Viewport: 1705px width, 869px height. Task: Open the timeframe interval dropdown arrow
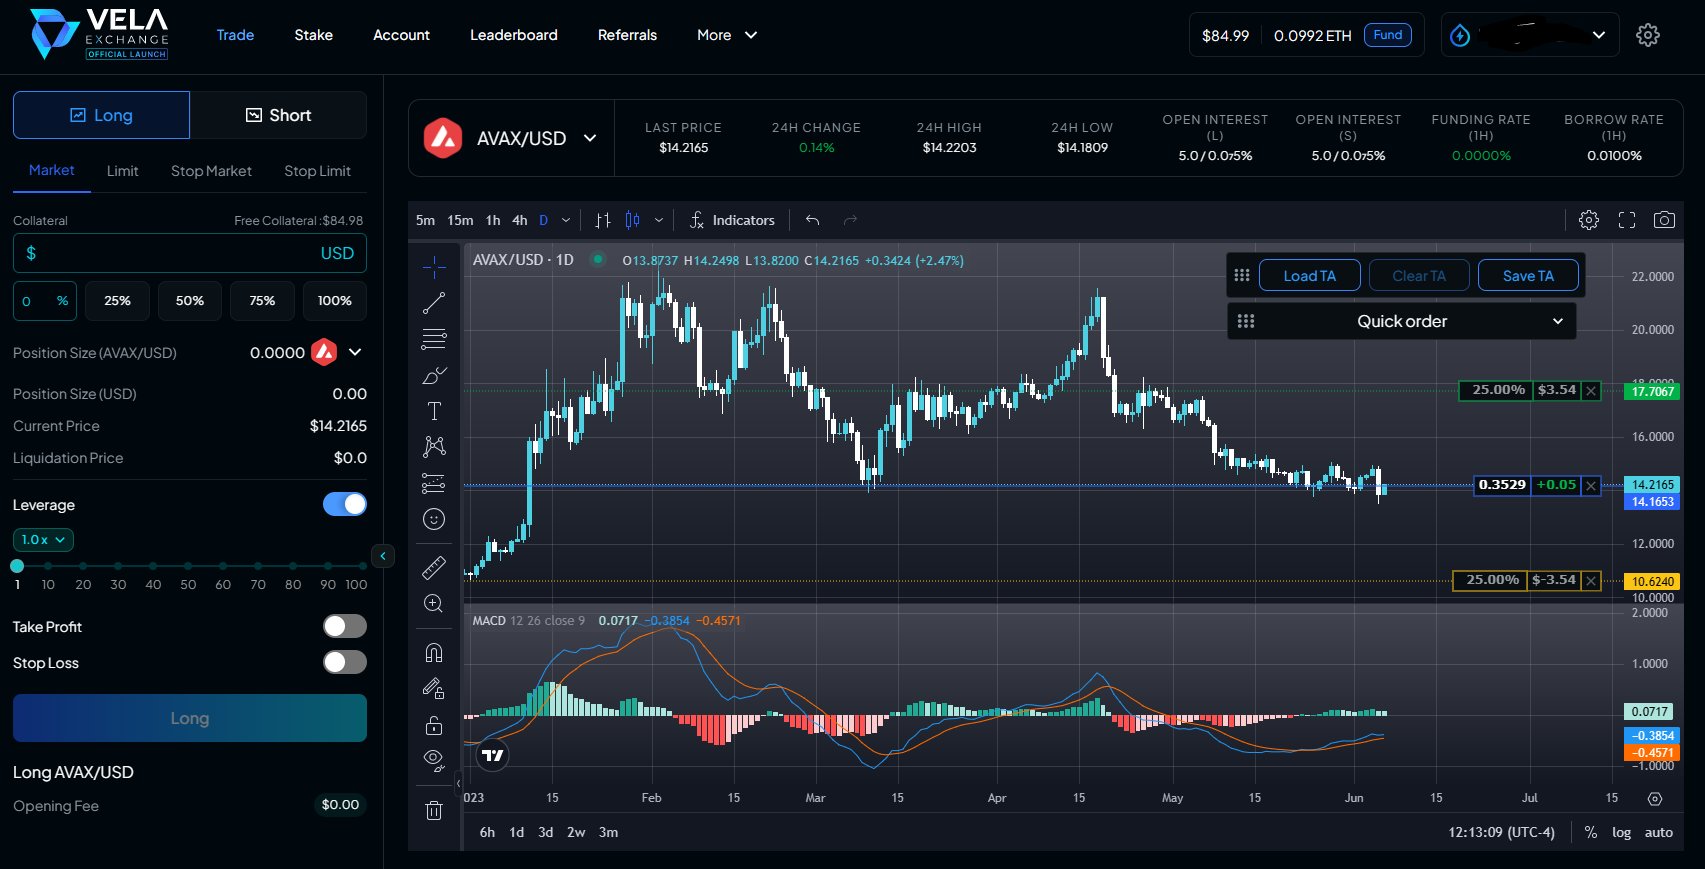[x=566, y=220]
